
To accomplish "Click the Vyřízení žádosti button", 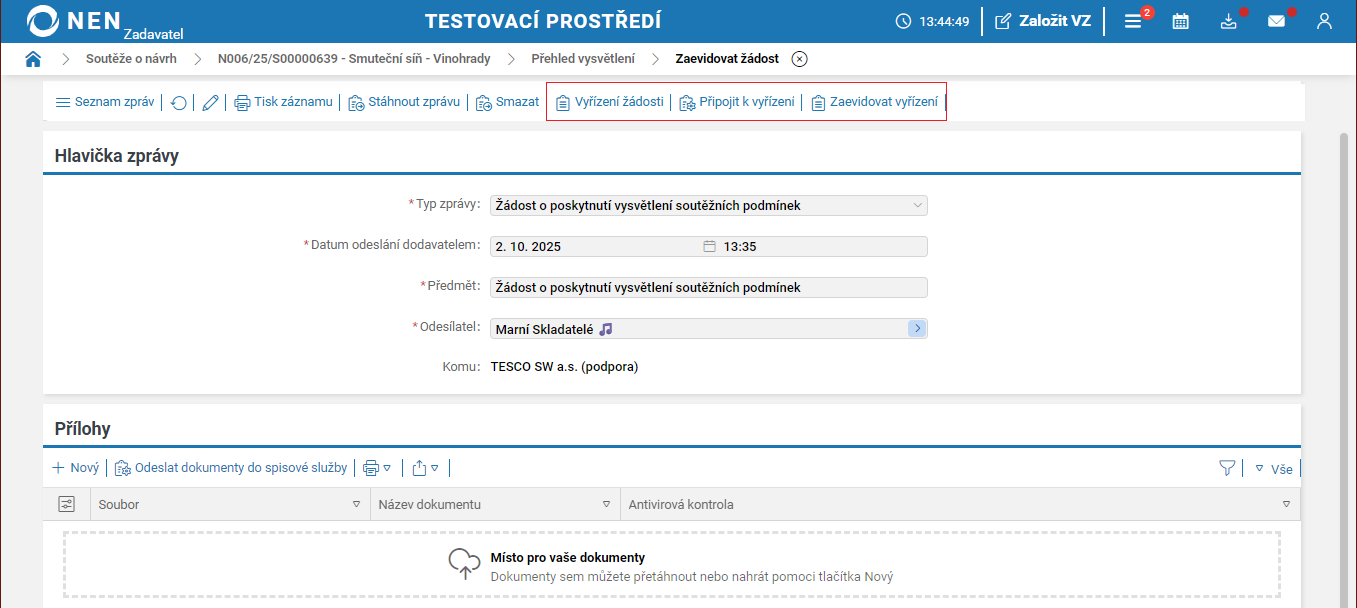I will [x=609, y=102].
